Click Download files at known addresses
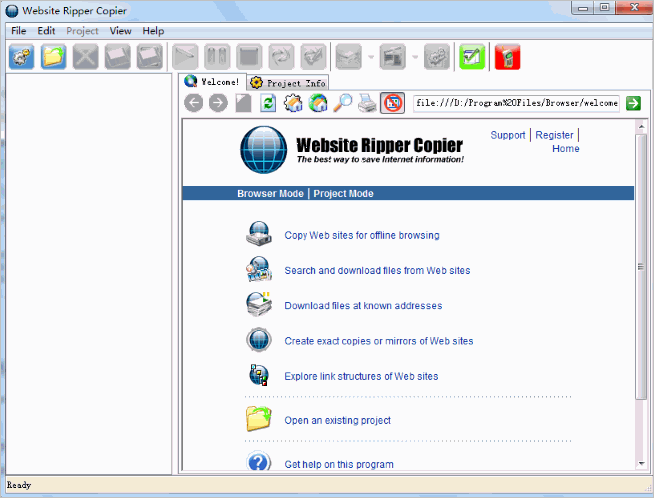This screenshot has height=498, width=654. 363,306
